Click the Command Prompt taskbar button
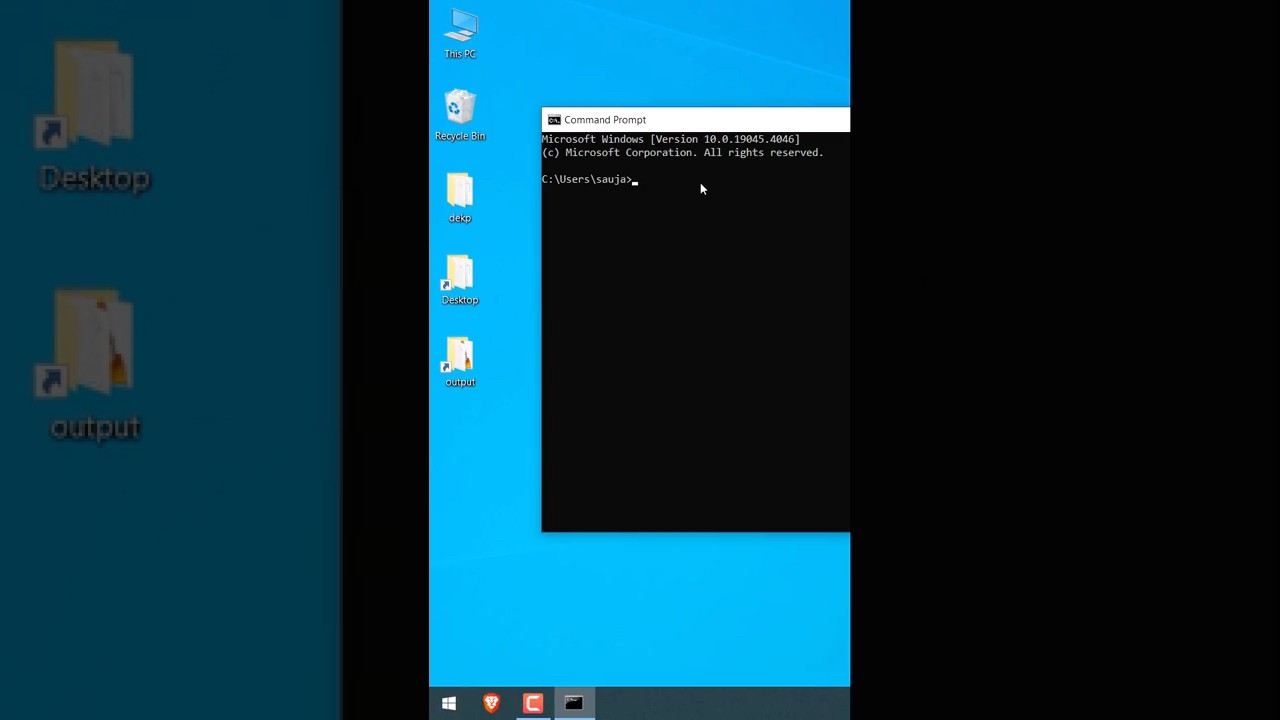Viewport: 1280px width, 720px height. click(x=574, y=704)
